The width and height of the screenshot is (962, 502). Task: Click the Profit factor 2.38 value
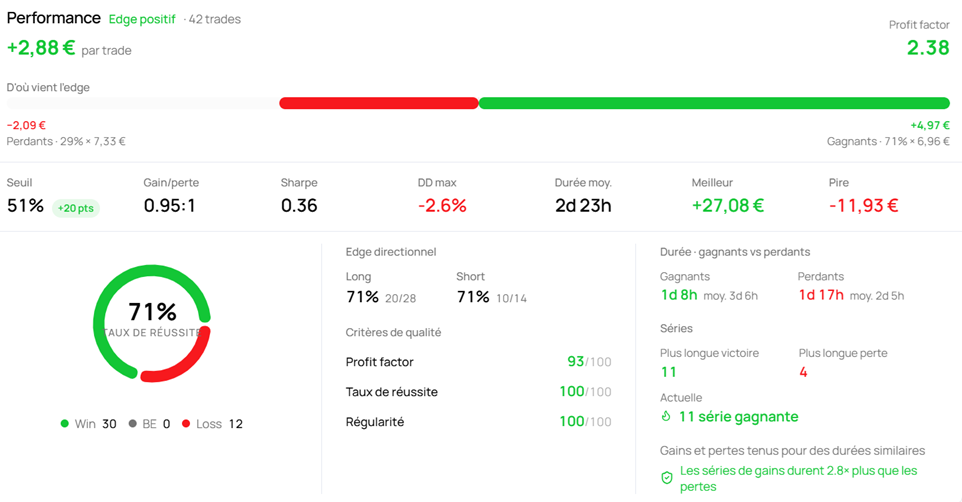click(x=928, y=47)
